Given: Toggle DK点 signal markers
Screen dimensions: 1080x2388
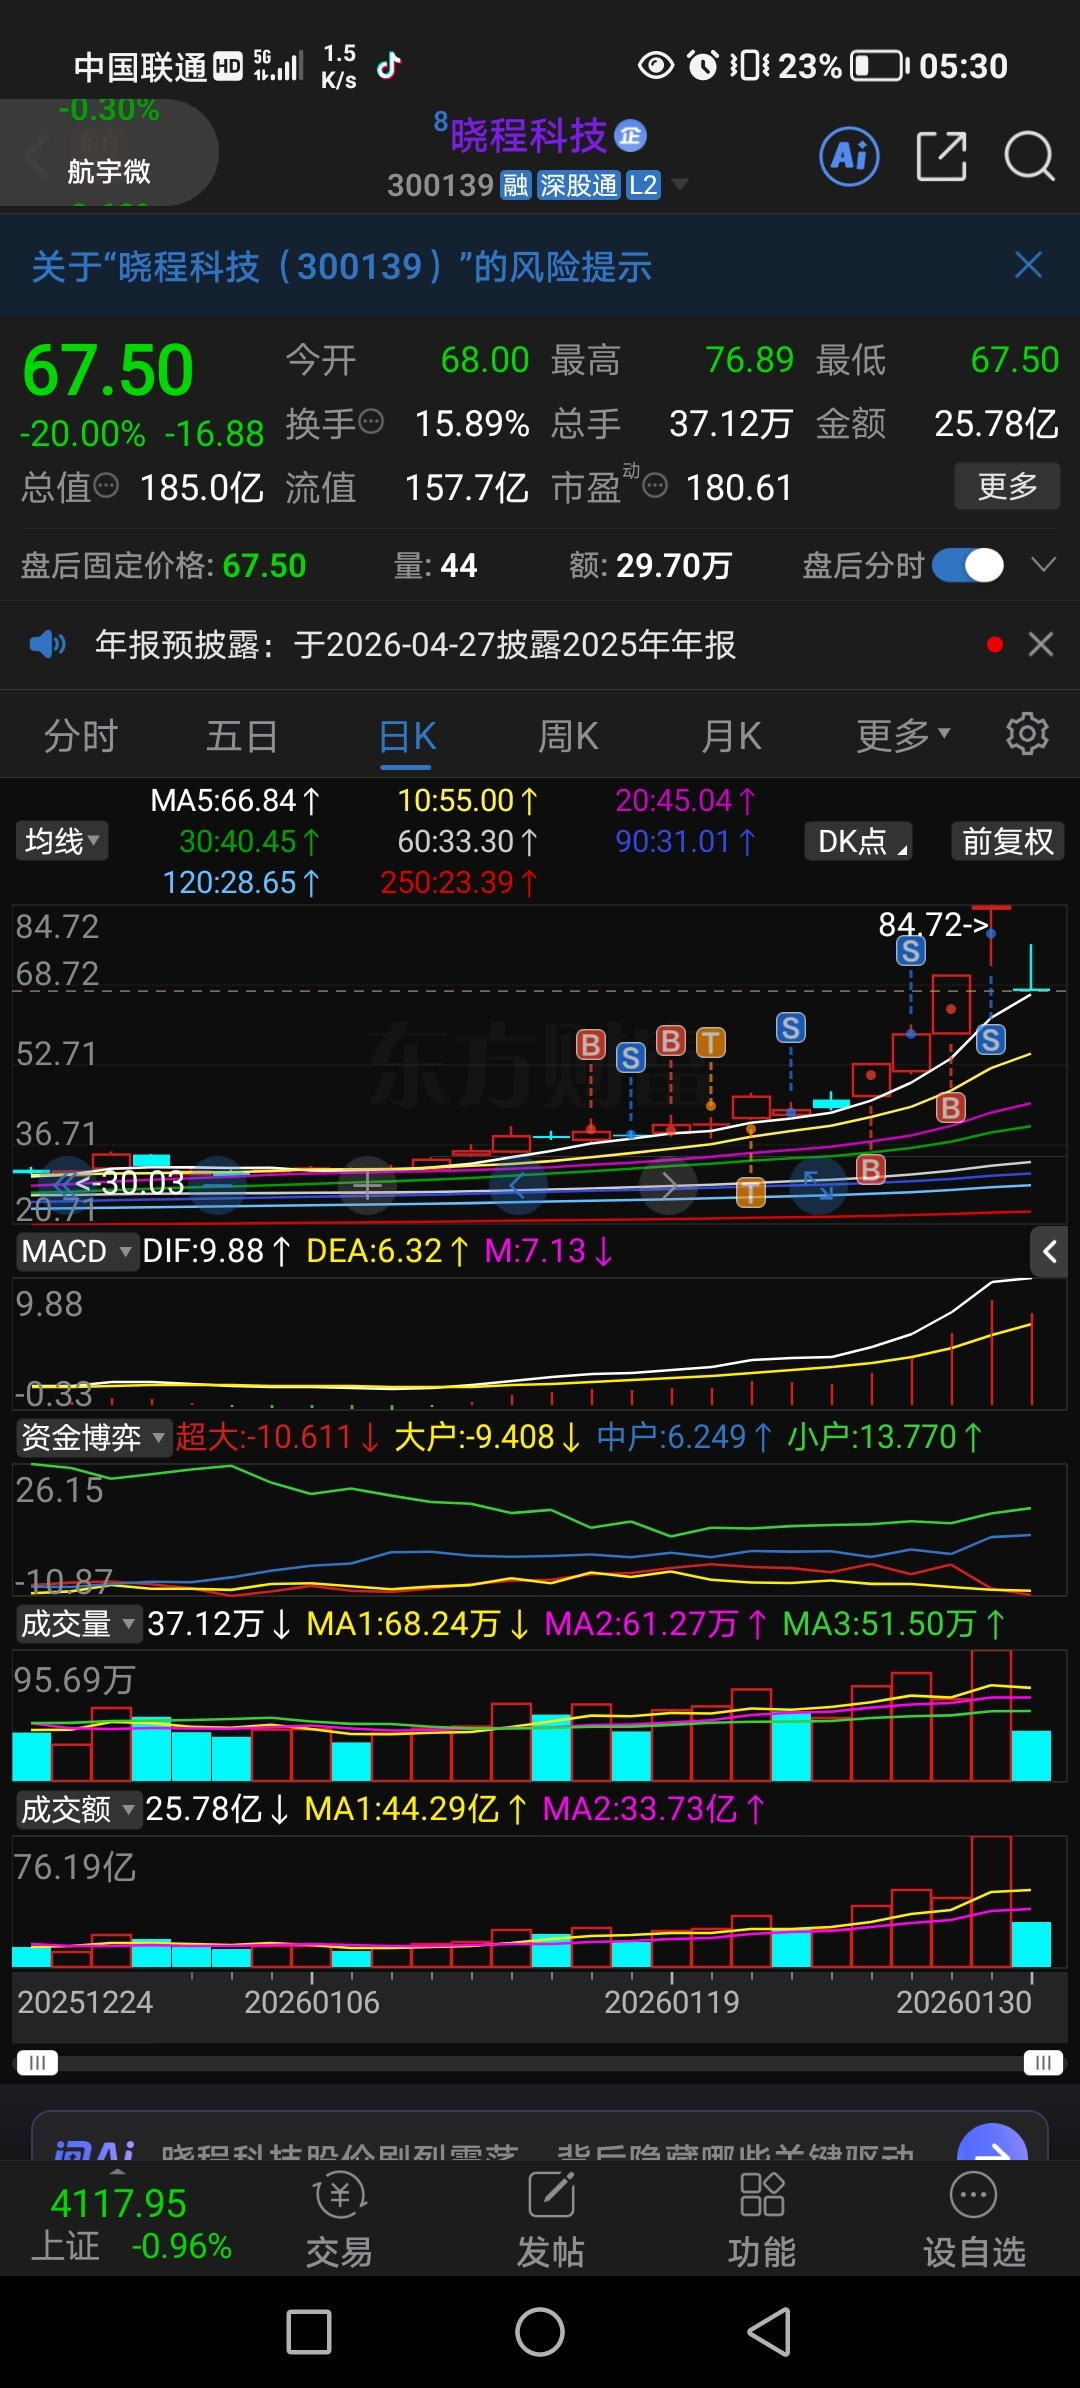Looking at the screenshot, I should pos(858,841).
